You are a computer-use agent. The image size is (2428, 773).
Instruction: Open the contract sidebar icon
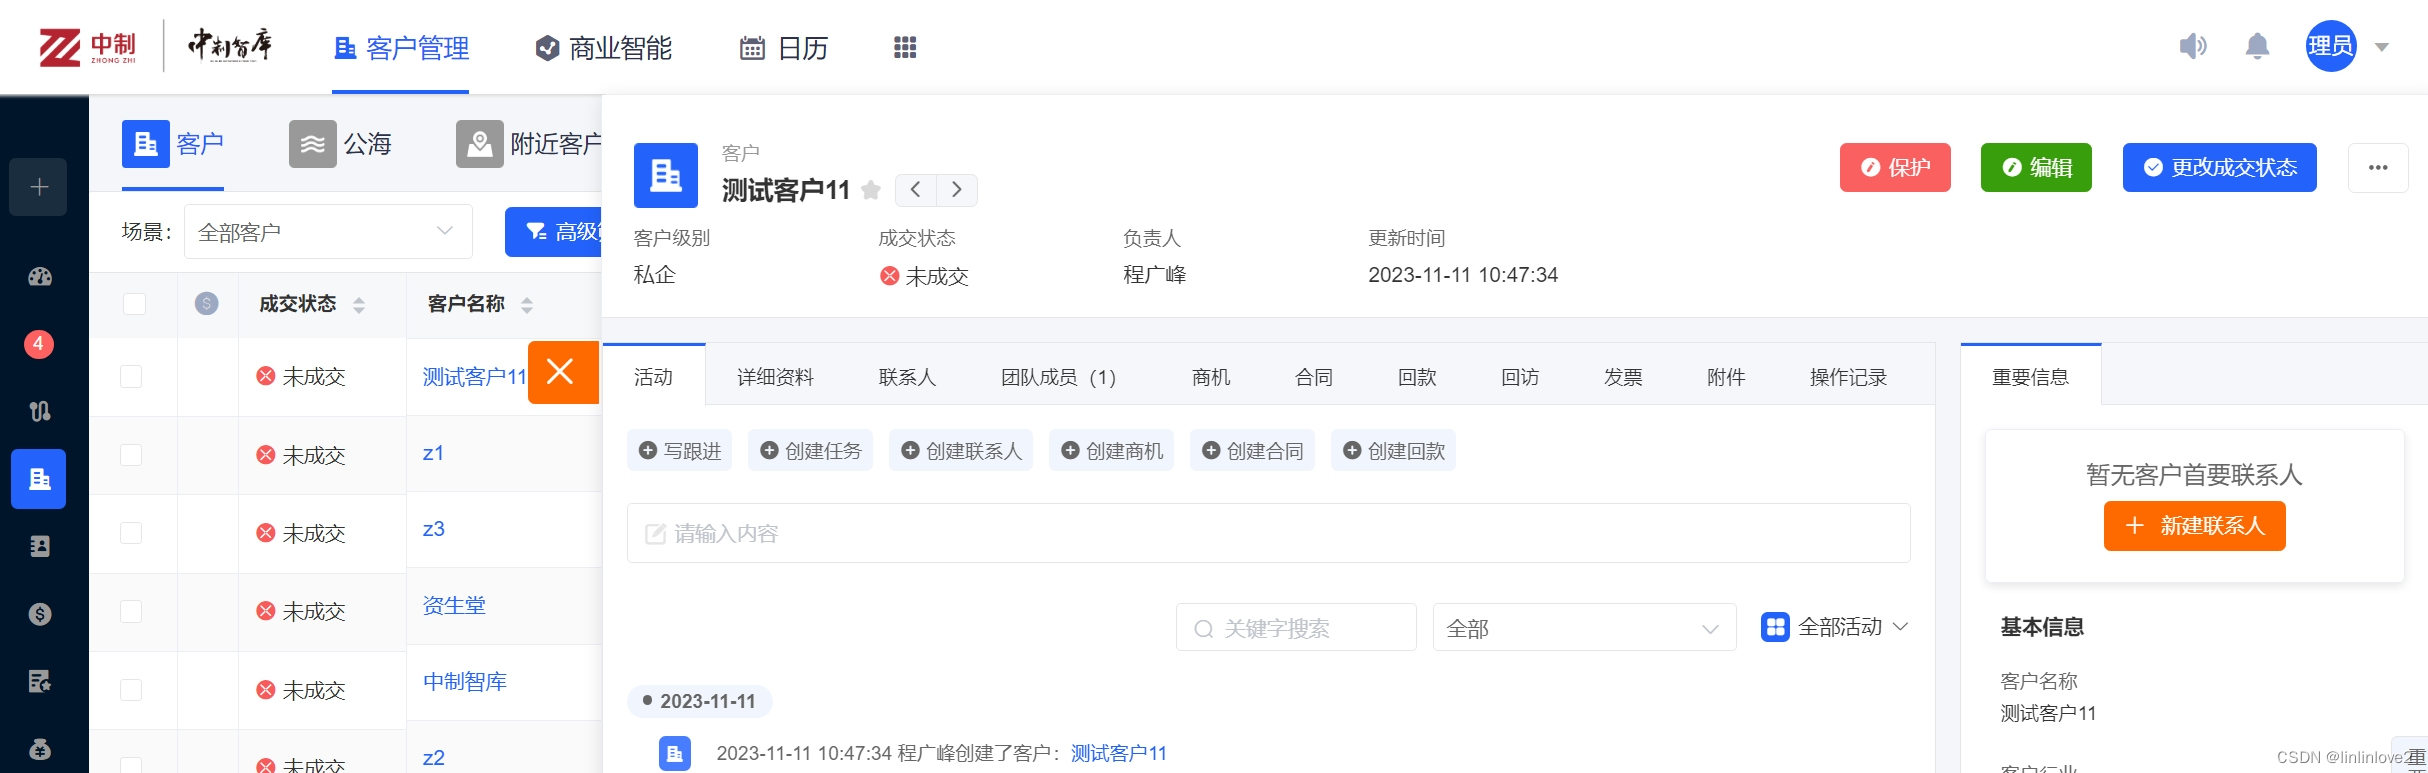tap(40, 682)
